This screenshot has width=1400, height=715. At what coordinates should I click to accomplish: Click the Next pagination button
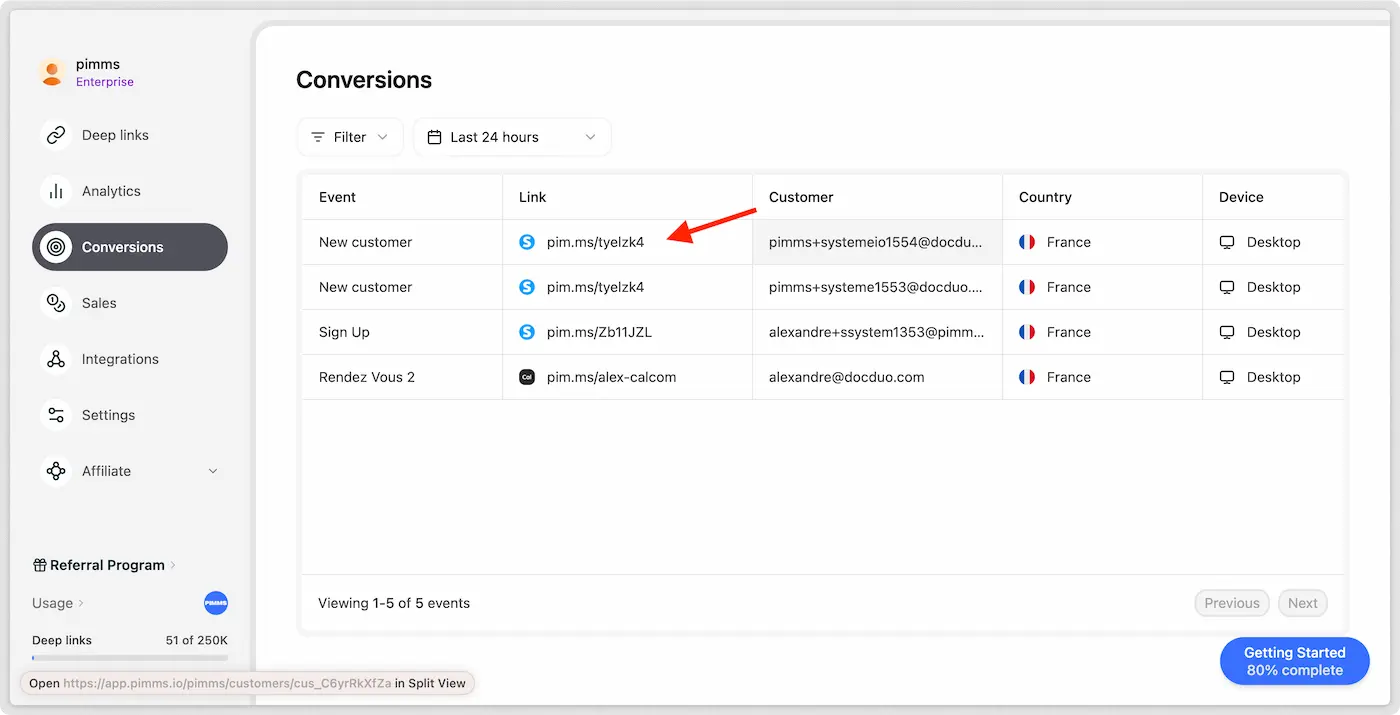click(1302, 603)
